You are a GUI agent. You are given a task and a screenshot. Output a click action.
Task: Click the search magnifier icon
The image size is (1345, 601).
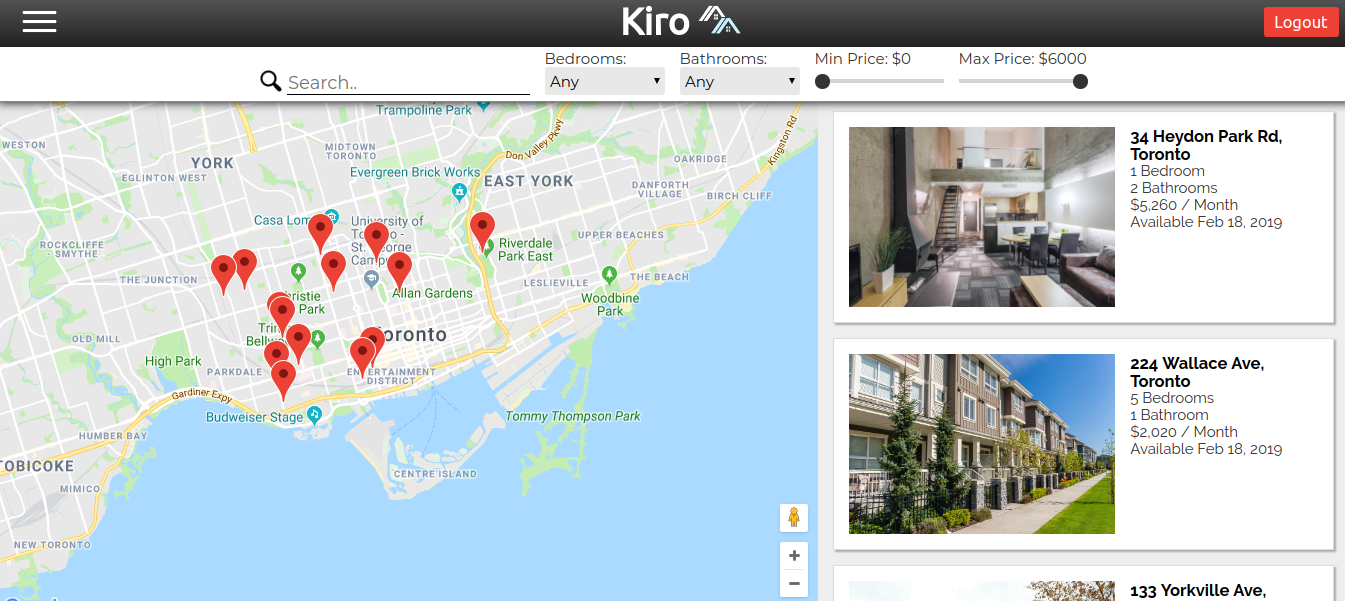[270, 81]
